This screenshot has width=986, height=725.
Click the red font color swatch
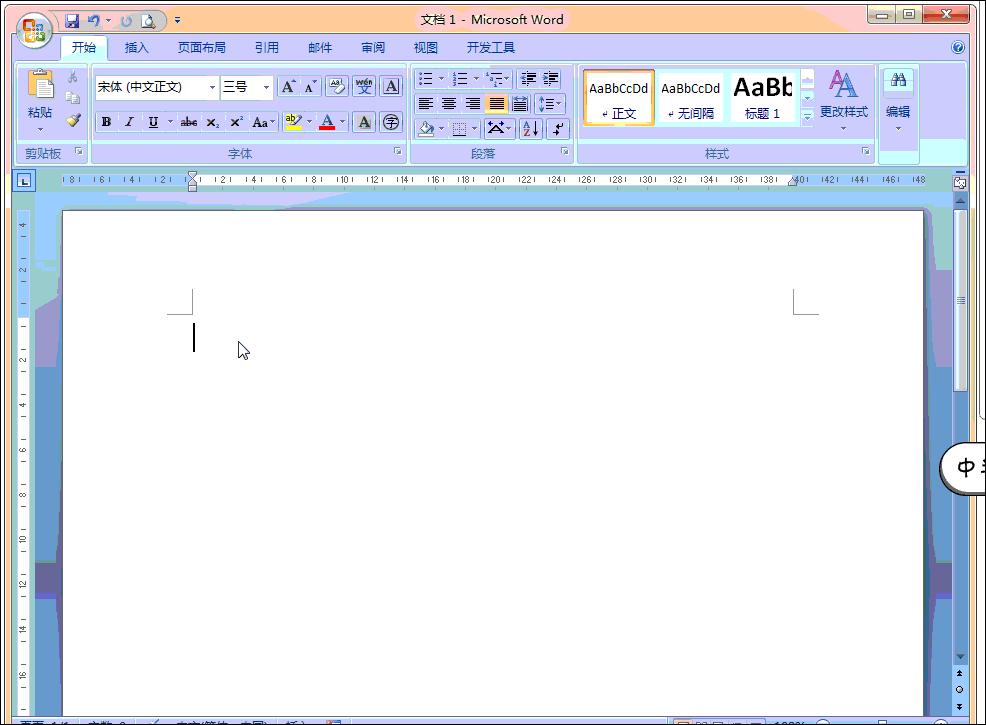pos(328,127)
